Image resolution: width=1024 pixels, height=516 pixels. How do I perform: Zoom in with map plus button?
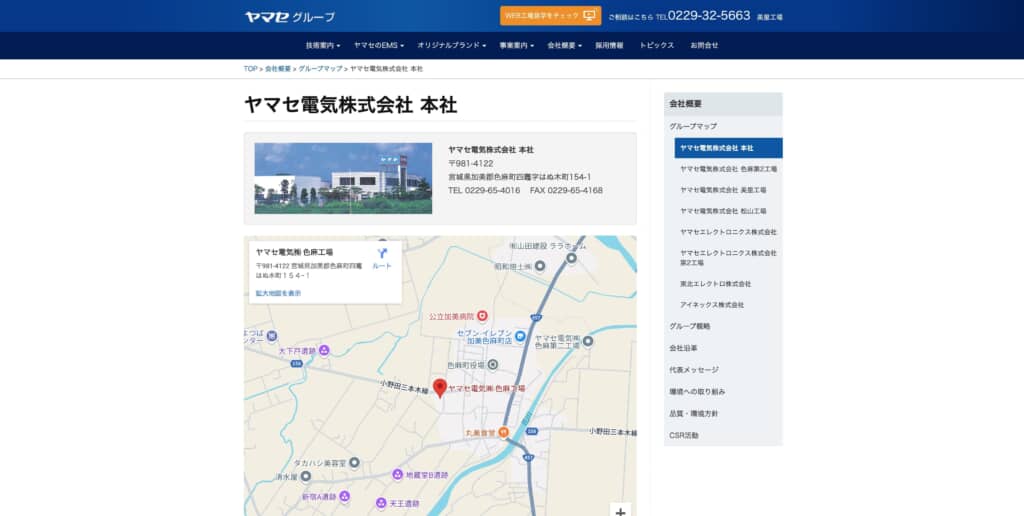coord(620,510)
